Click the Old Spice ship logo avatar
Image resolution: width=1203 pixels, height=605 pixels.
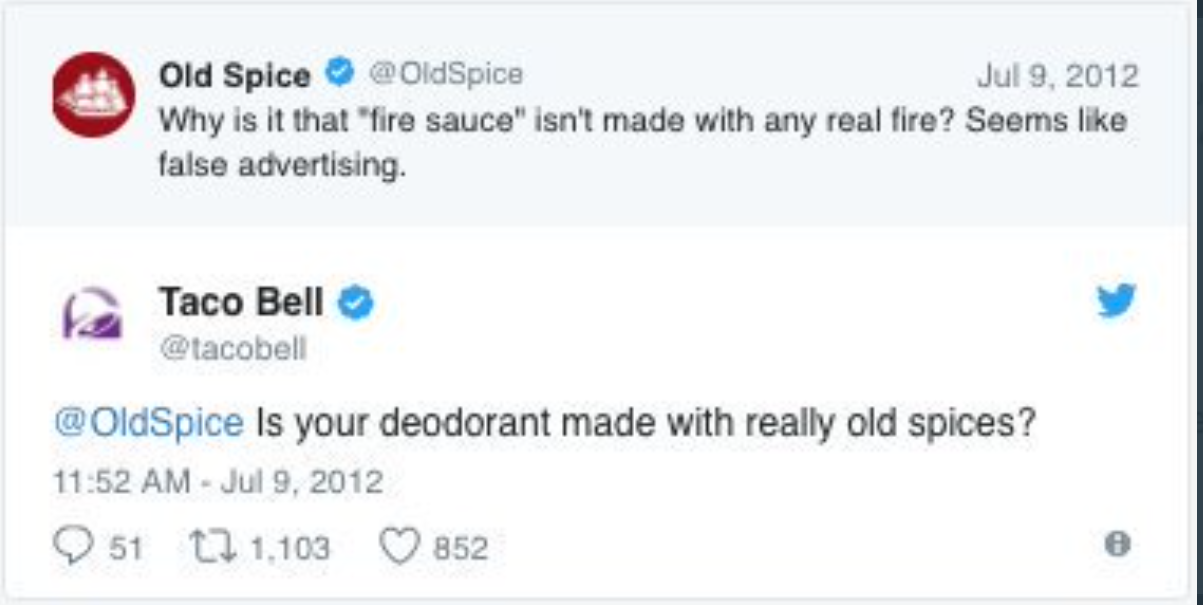point(93,95)
